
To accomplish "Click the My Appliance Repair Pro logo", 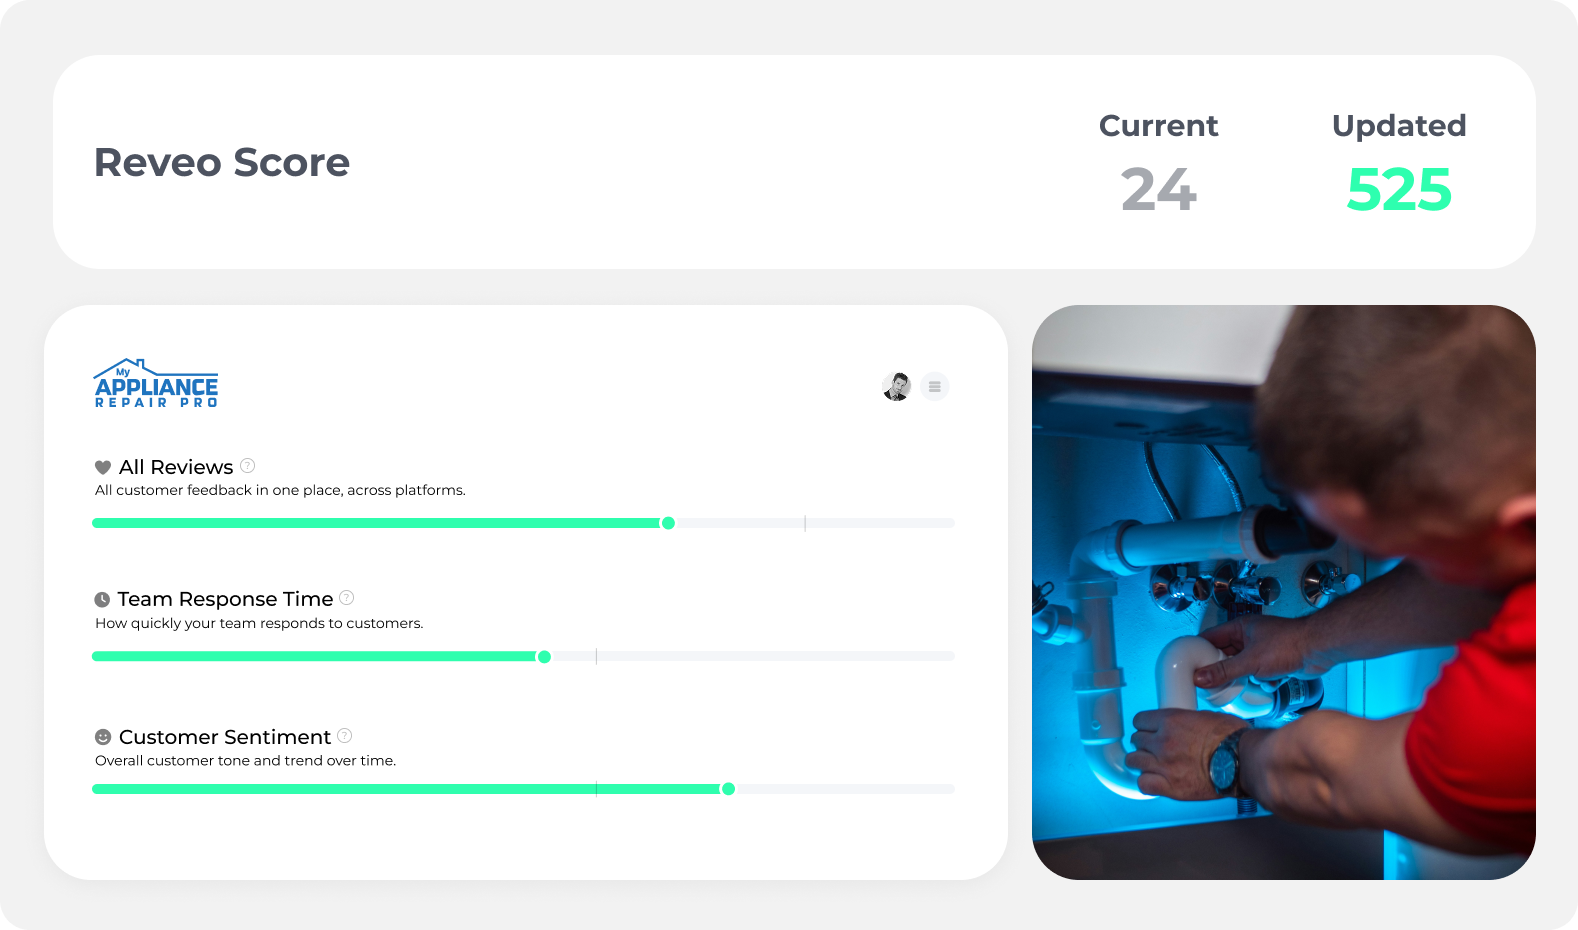I will tap(156, 384).
